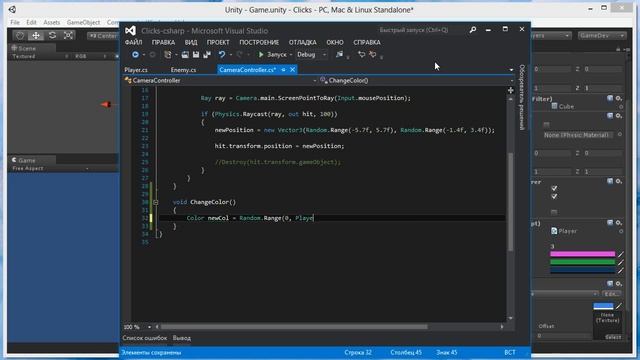Screen dimensions: 640x360
Task: Close the CameraController.cs tab
Action: point(293,70)
